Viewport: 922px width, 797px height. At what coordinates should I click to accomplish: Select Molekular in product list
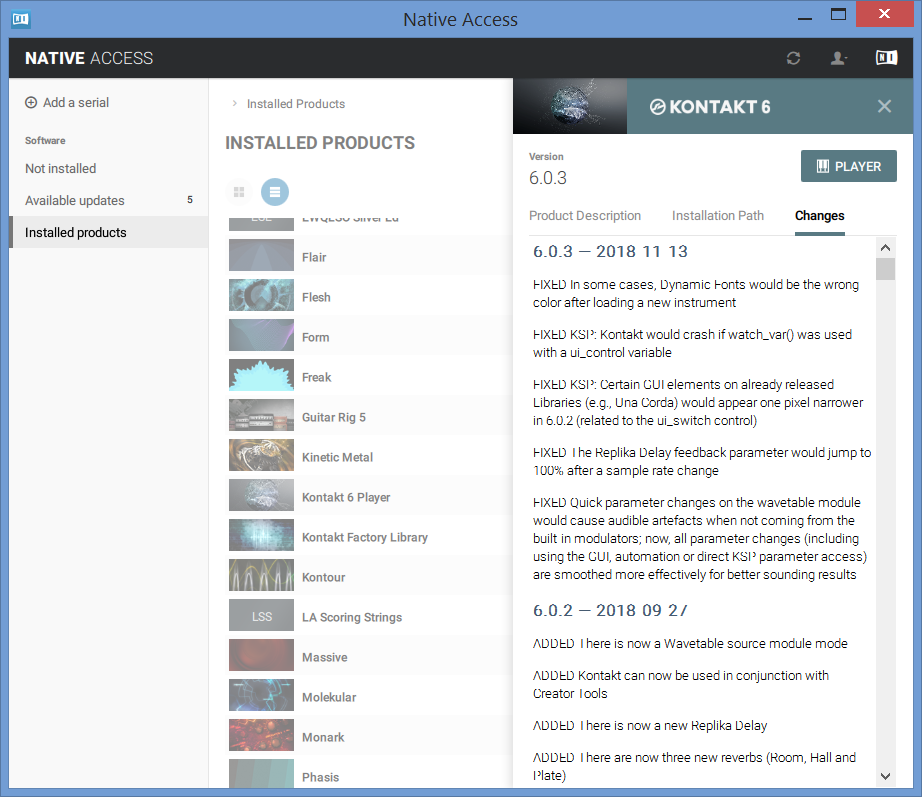tap(329, 698)
